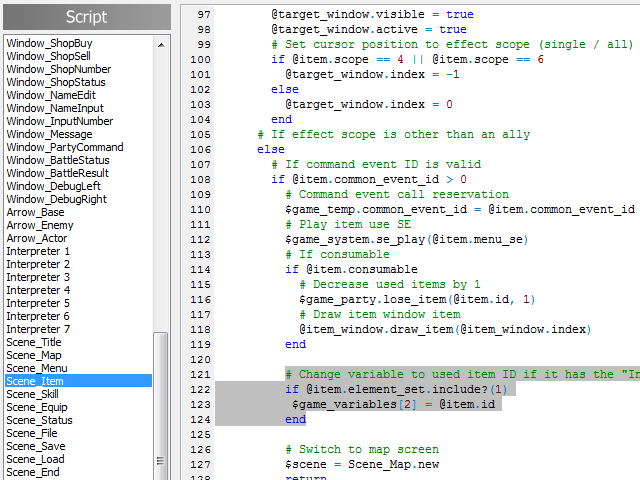Image resolution: width=640 pixels, height=480 pixels.
Task: Click the Script panel header
Action: pos(87,17)
